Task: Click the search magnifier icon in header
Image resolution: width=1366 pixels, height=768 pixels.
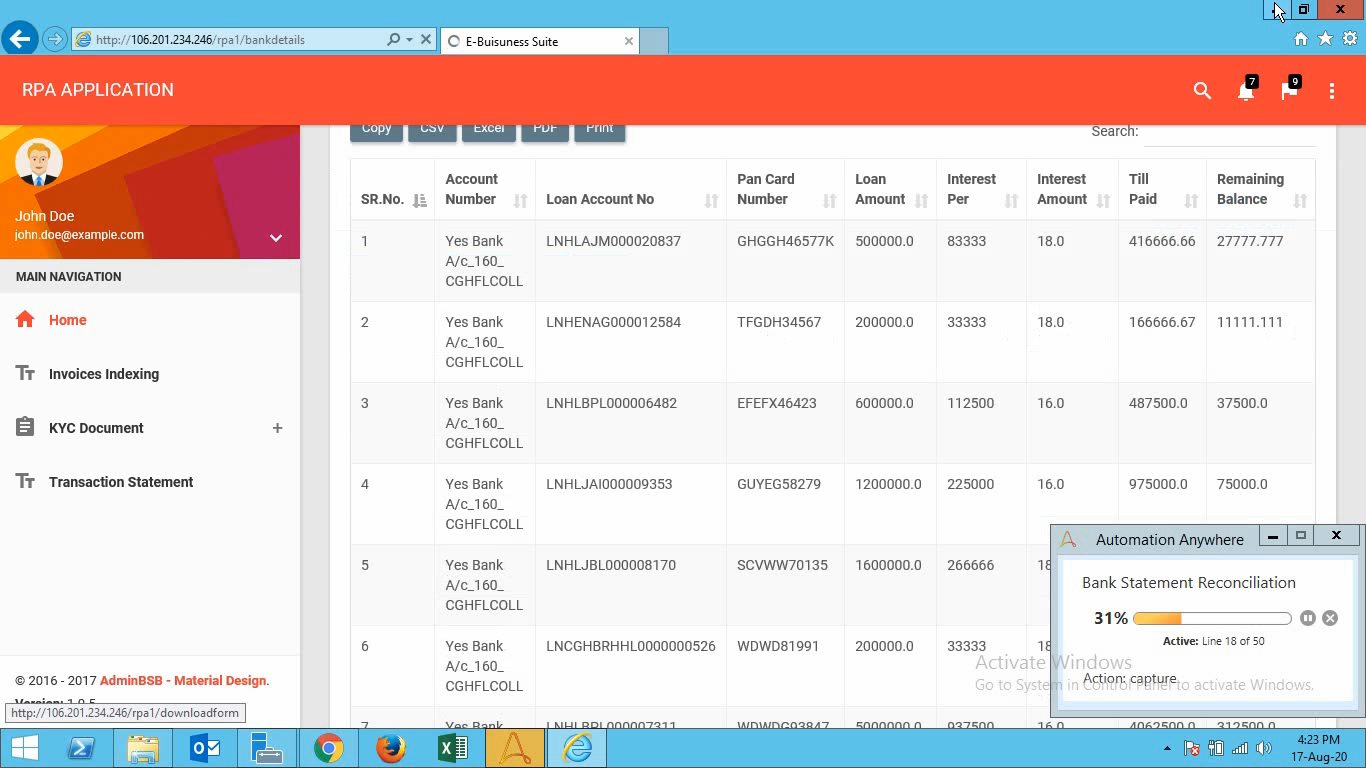Action: coord(1202,91)
